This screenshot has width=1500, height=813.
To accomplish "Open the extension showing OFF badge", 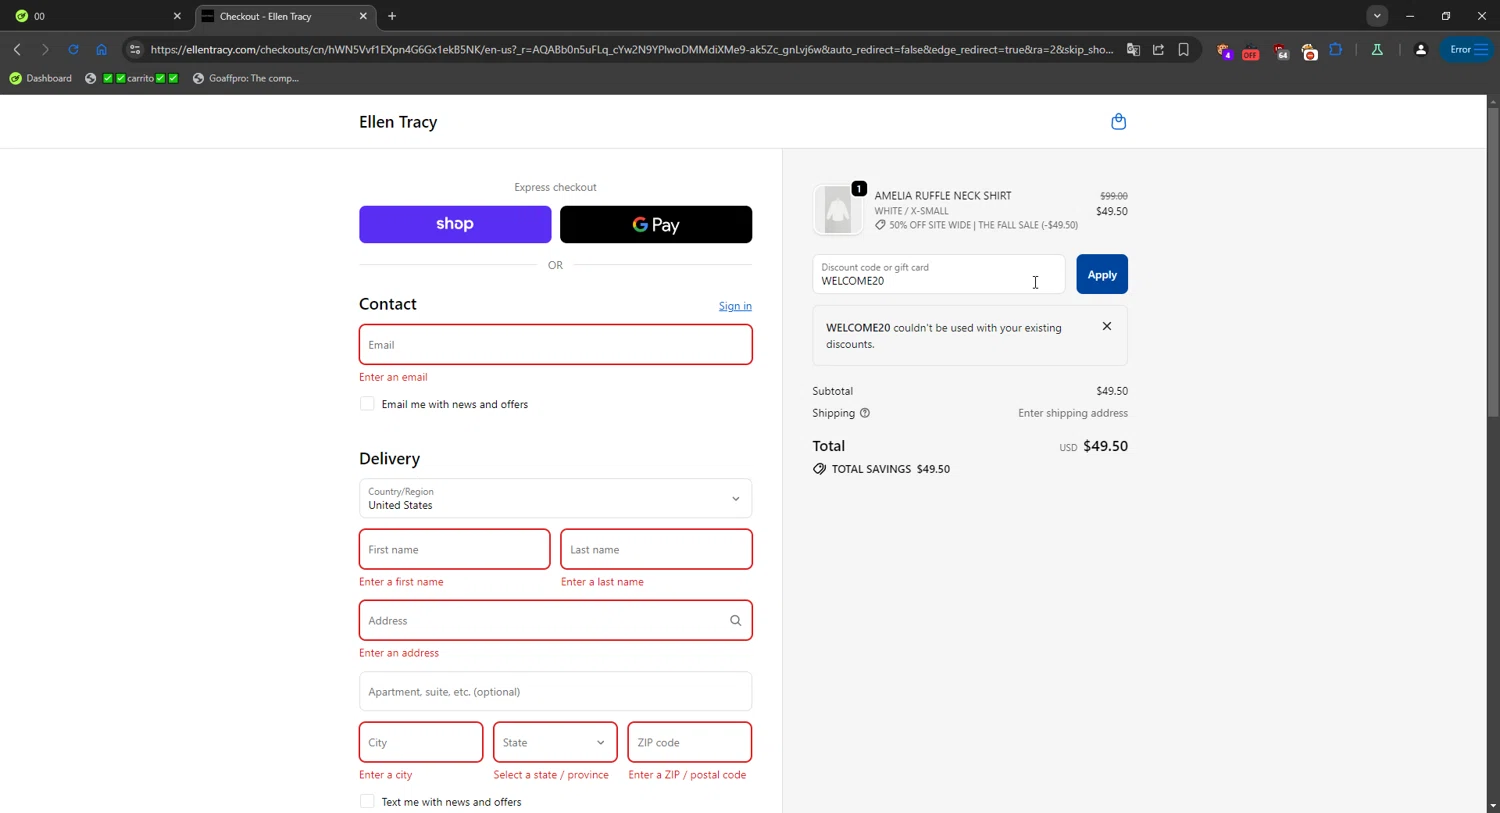I will coord(1250,50).
